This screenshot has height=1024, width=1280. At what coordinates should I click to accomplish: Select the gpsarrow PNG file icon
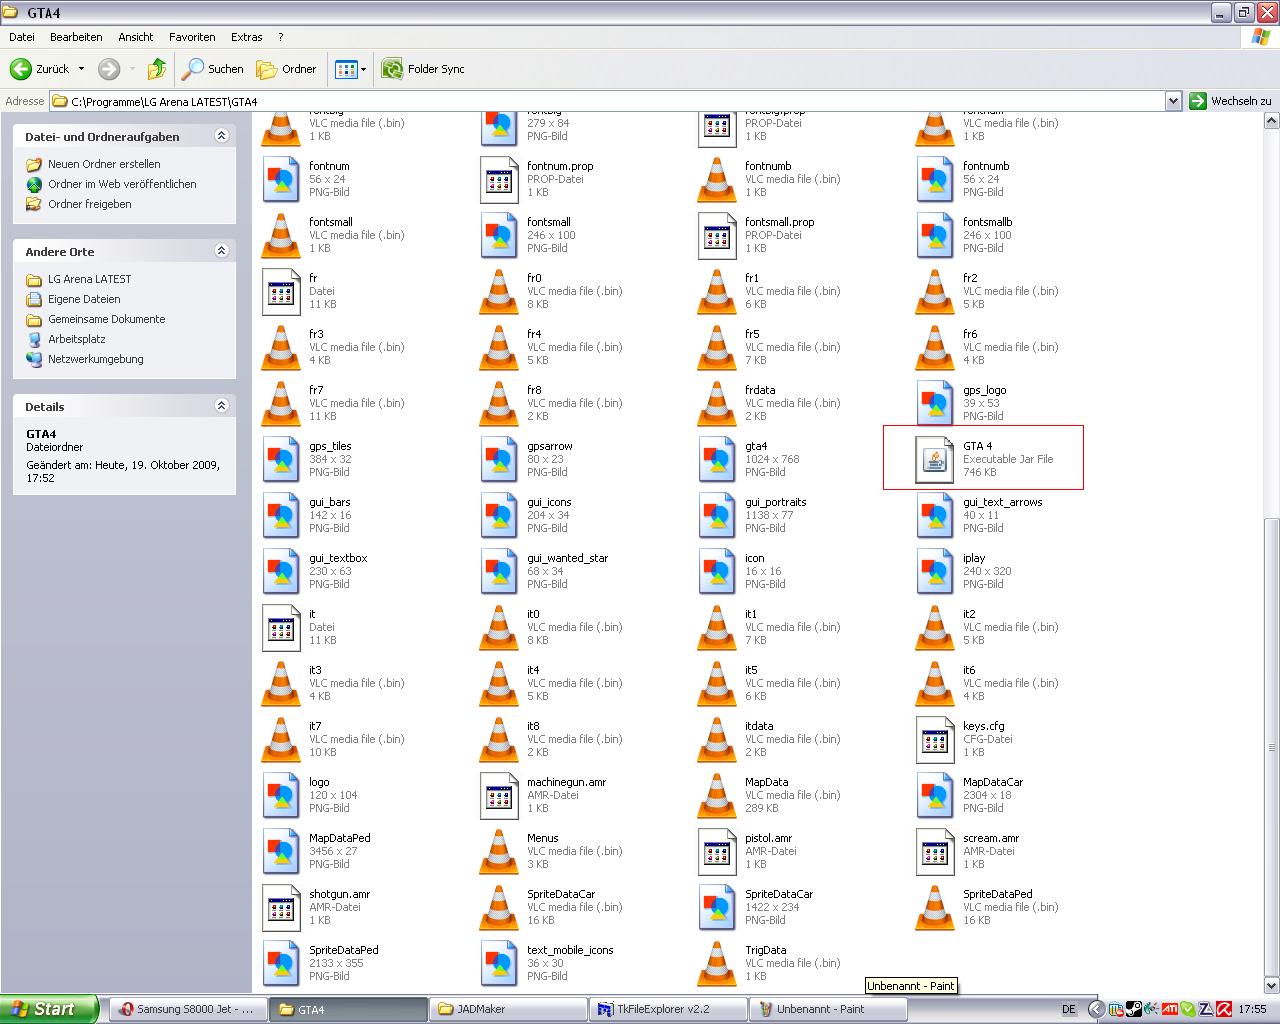click(x=499, y=459)
